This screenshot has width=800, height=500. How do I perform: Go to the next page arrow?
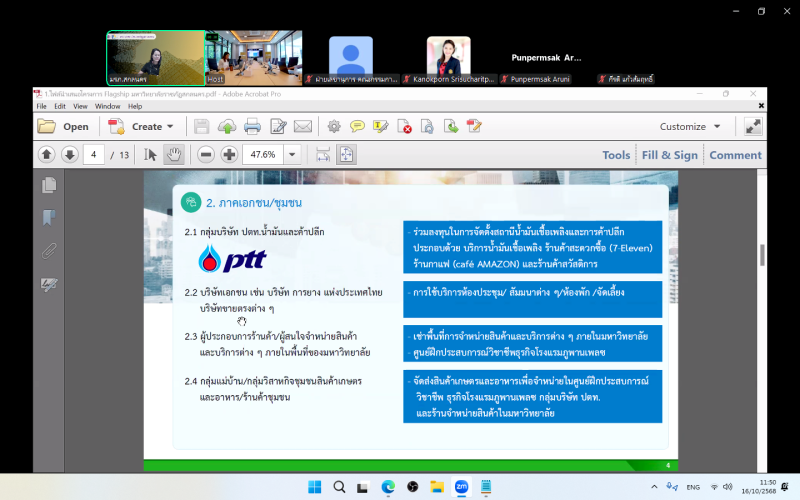(69, 155)
